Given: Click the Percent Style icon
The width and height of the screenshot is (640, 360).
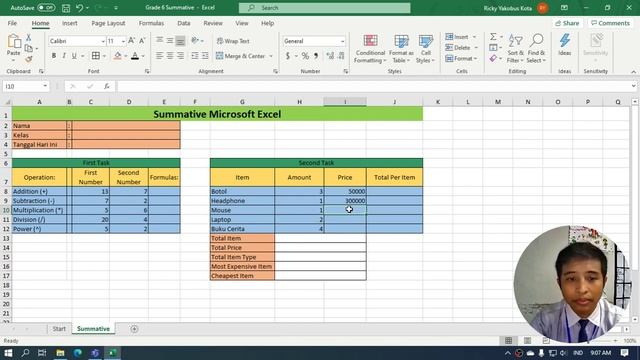Looking at the screenshot, I should tap(305, 56).
